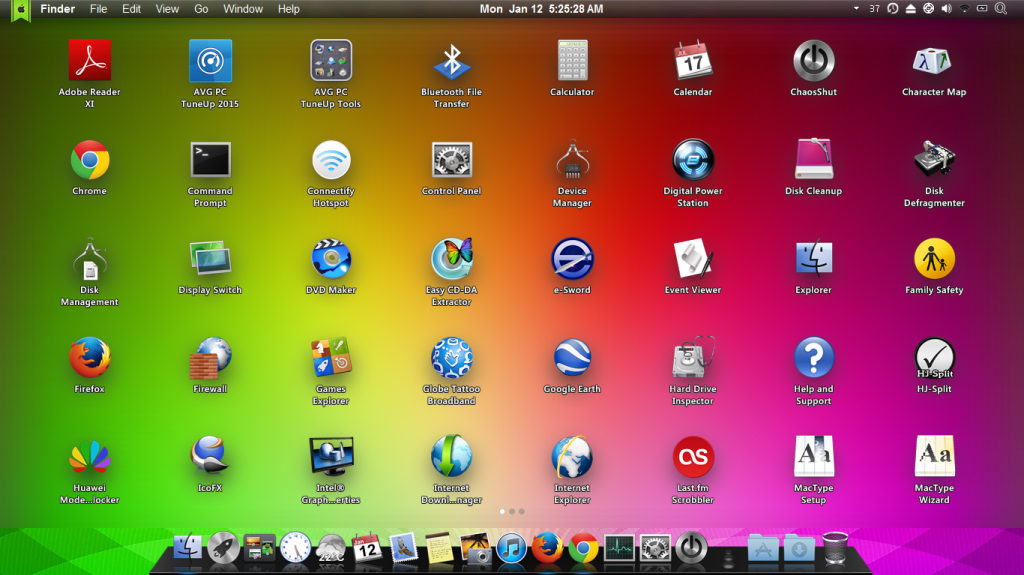Open Family Safety
The image size is (1024, 575).
934,259
